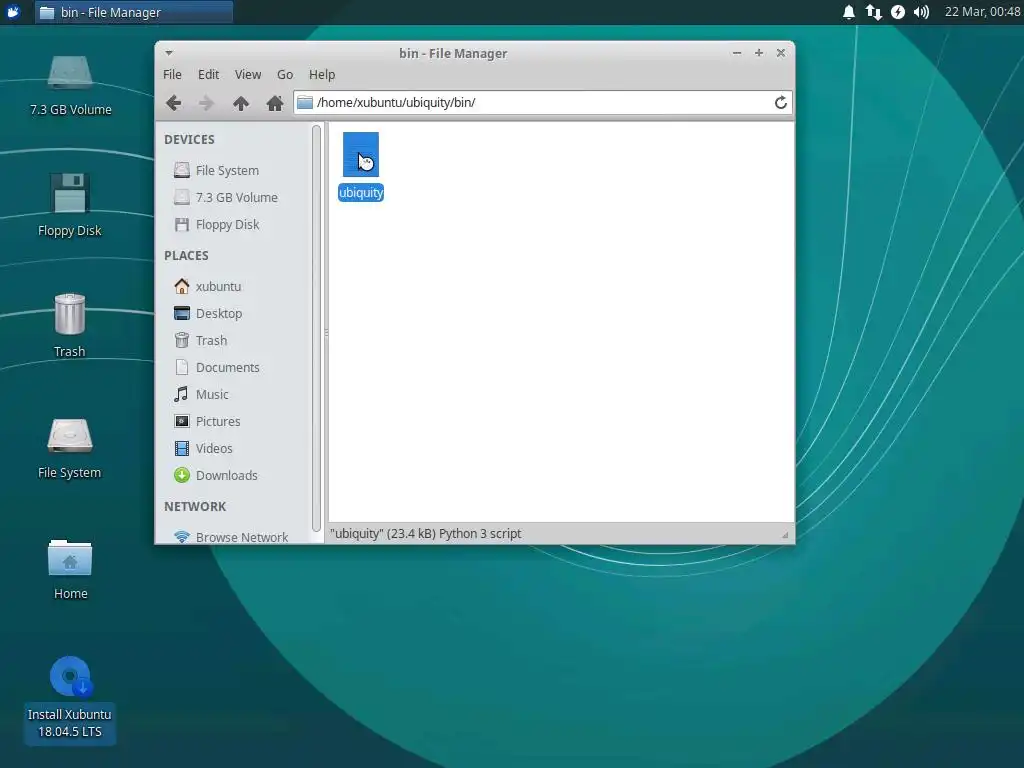1024x768 pixels.
Task: Click the clock showing 22 Mar, 00:48
Action: [x=982, y=12]
